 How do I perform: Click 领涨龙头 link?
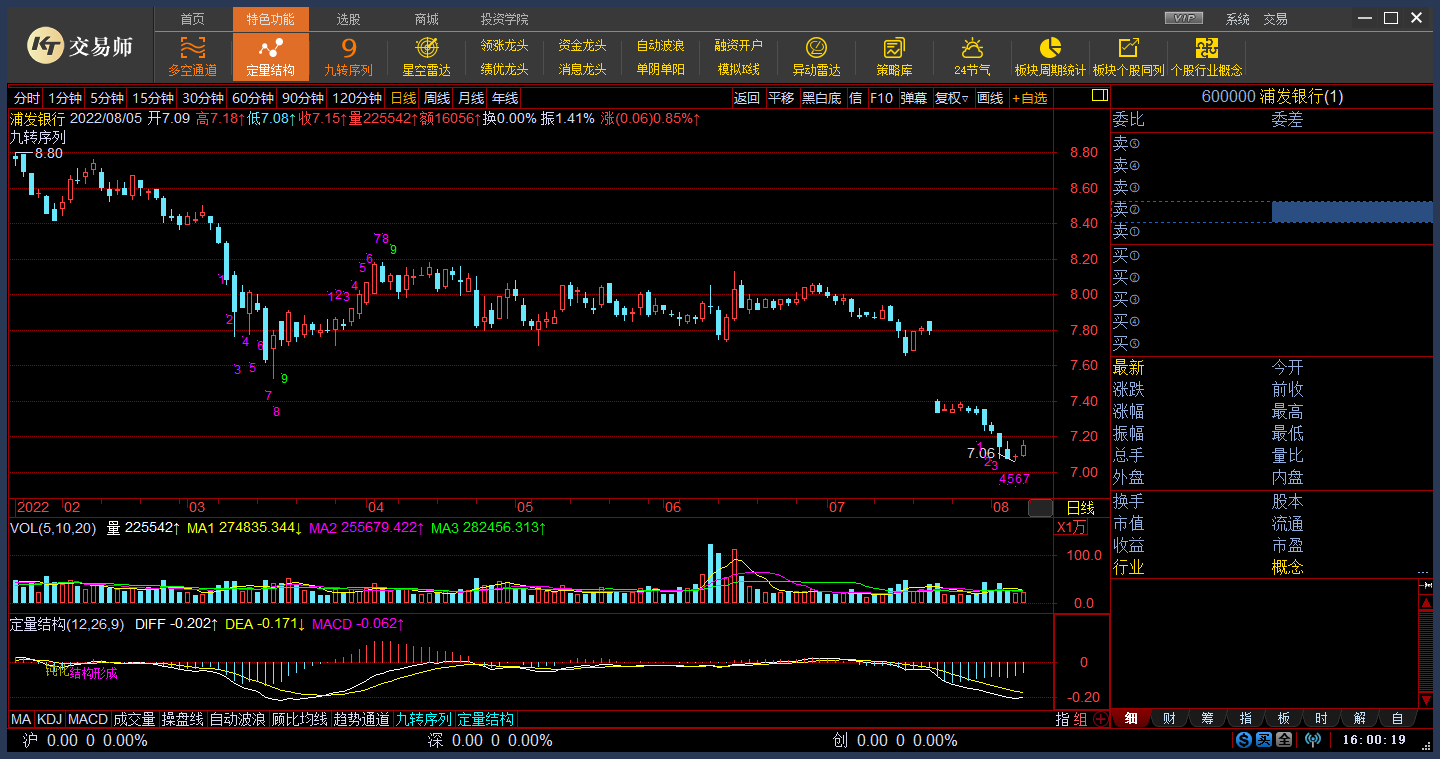pyautogui.click(x=504, y=45)
